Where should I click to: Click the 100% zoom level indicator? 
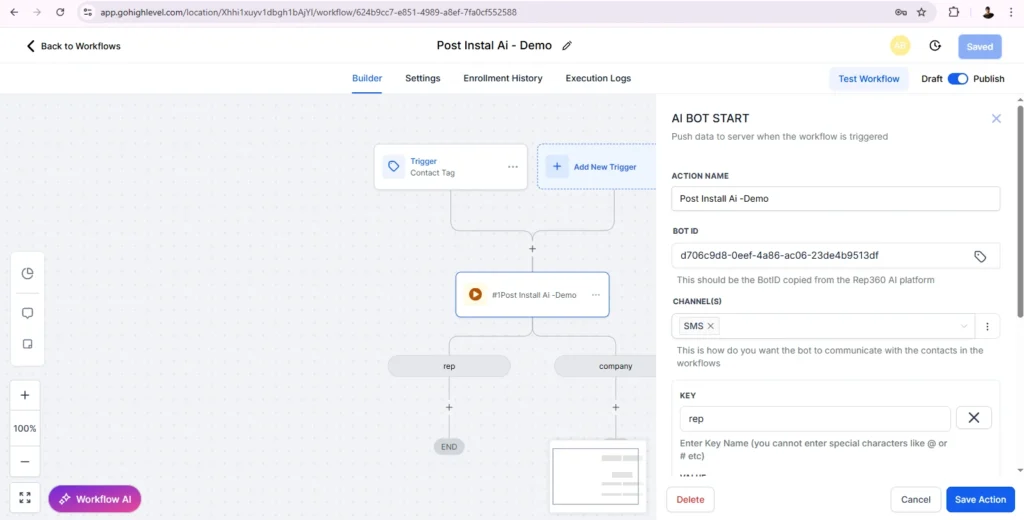point(25,428)
